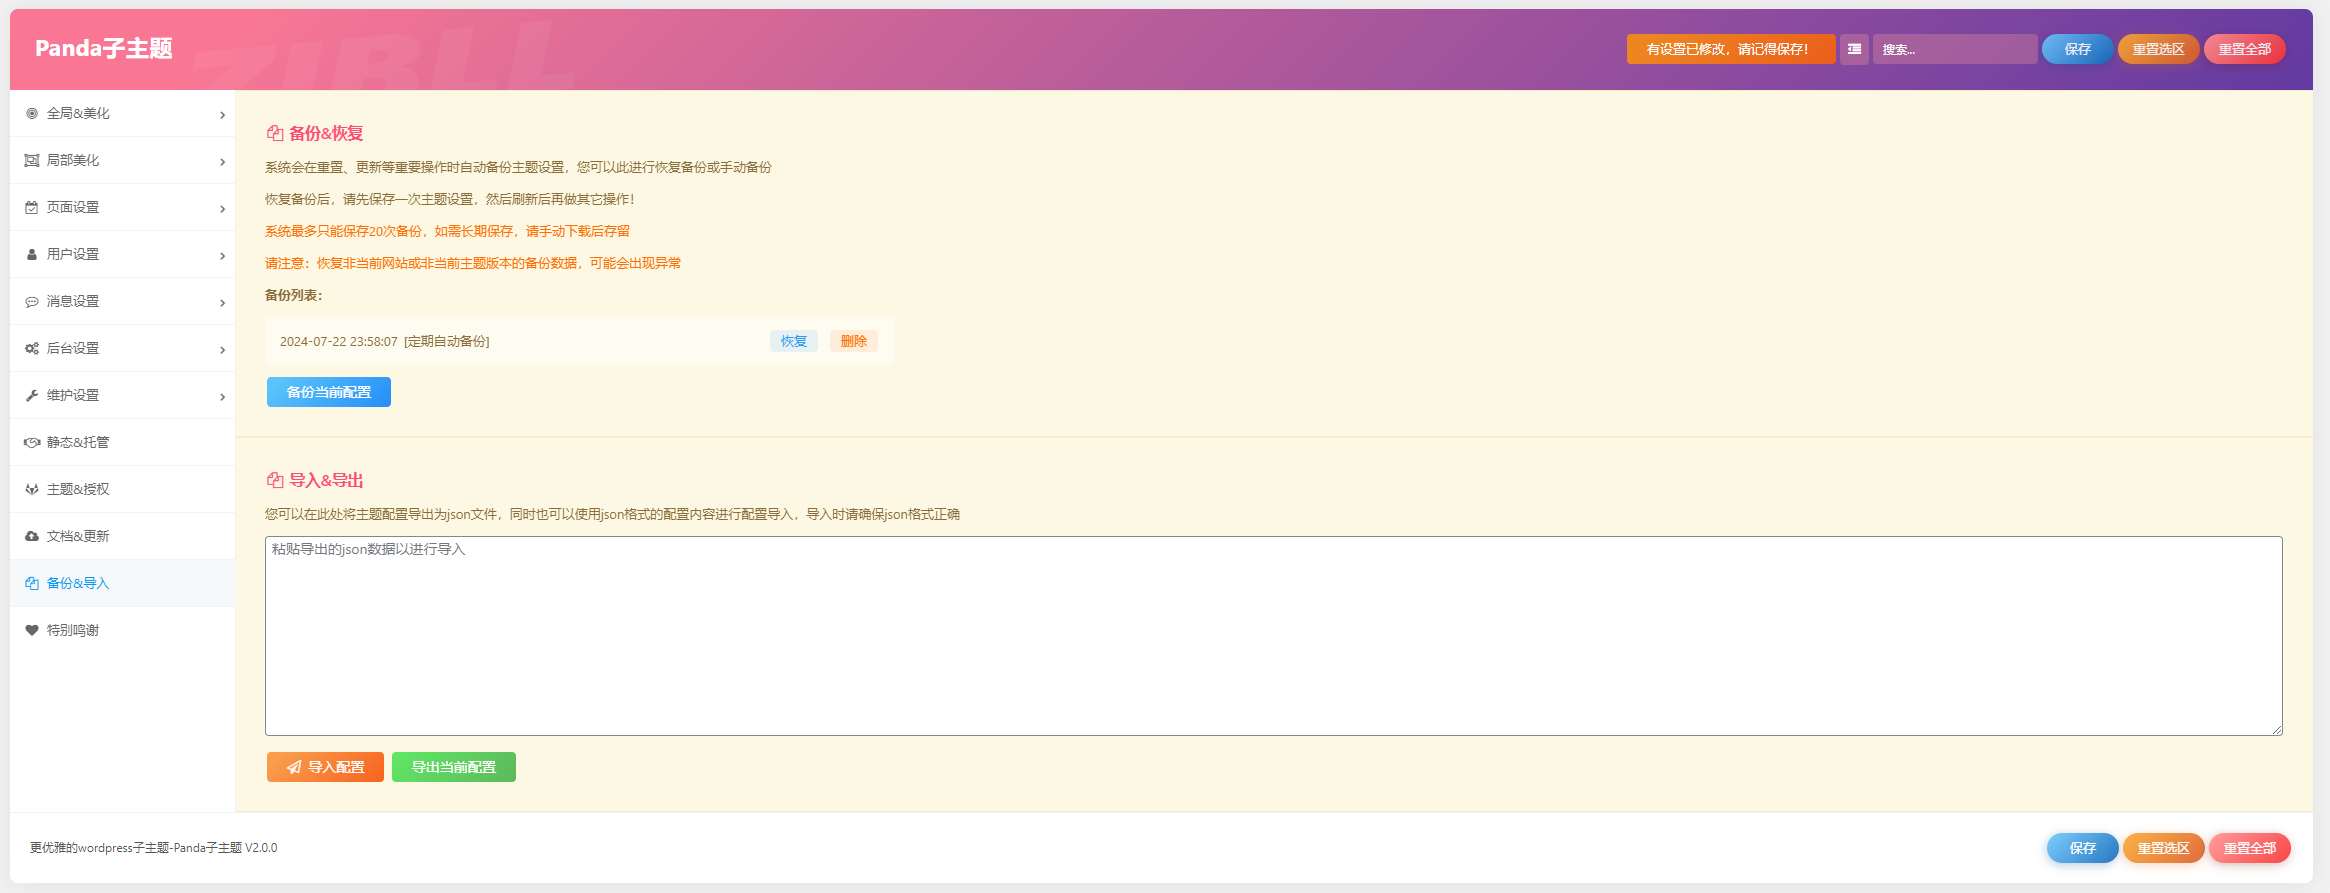This screenshot has width=2330, height=893.
Task: Open the 全局&美化 menu section
Action: click(122, 114)
